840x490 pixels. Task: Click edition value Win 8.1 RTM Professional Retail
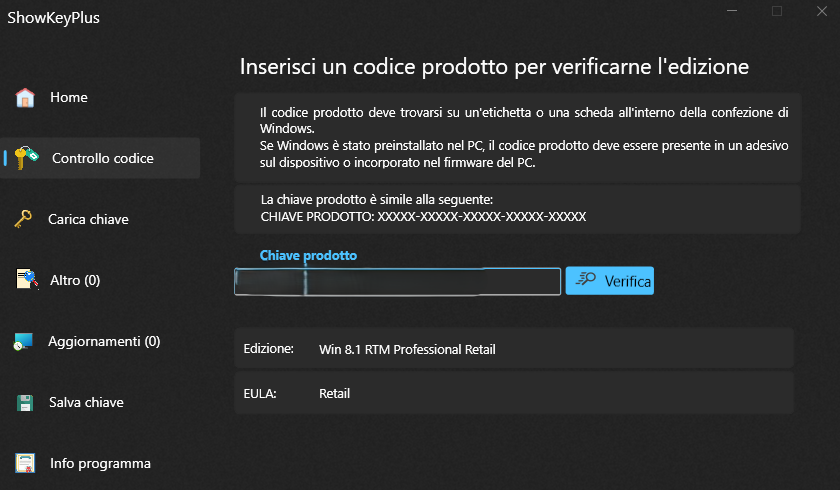(x=407, y=350)
